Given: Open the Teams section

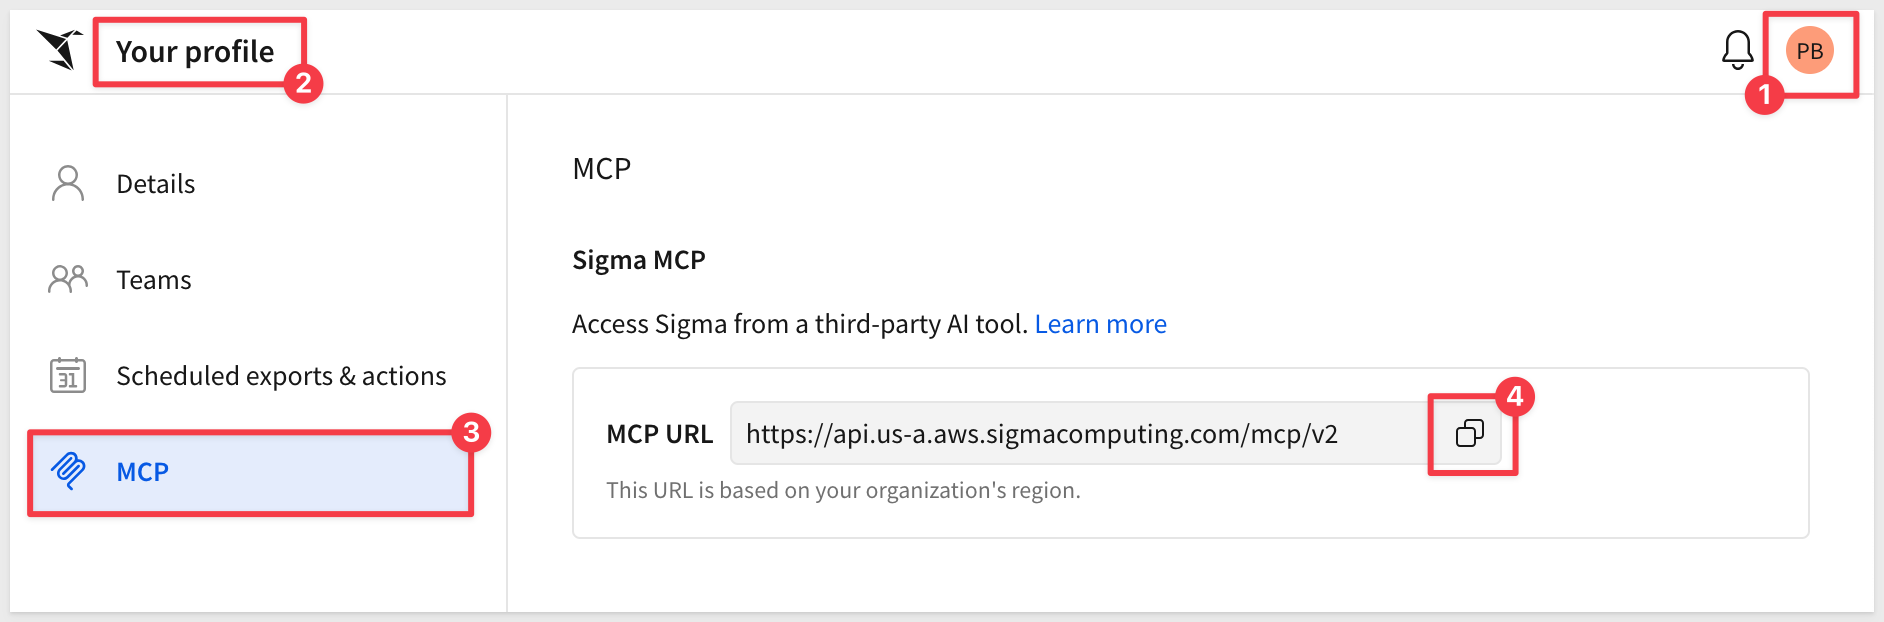Looking at the screenshot, I should point(153,280).
